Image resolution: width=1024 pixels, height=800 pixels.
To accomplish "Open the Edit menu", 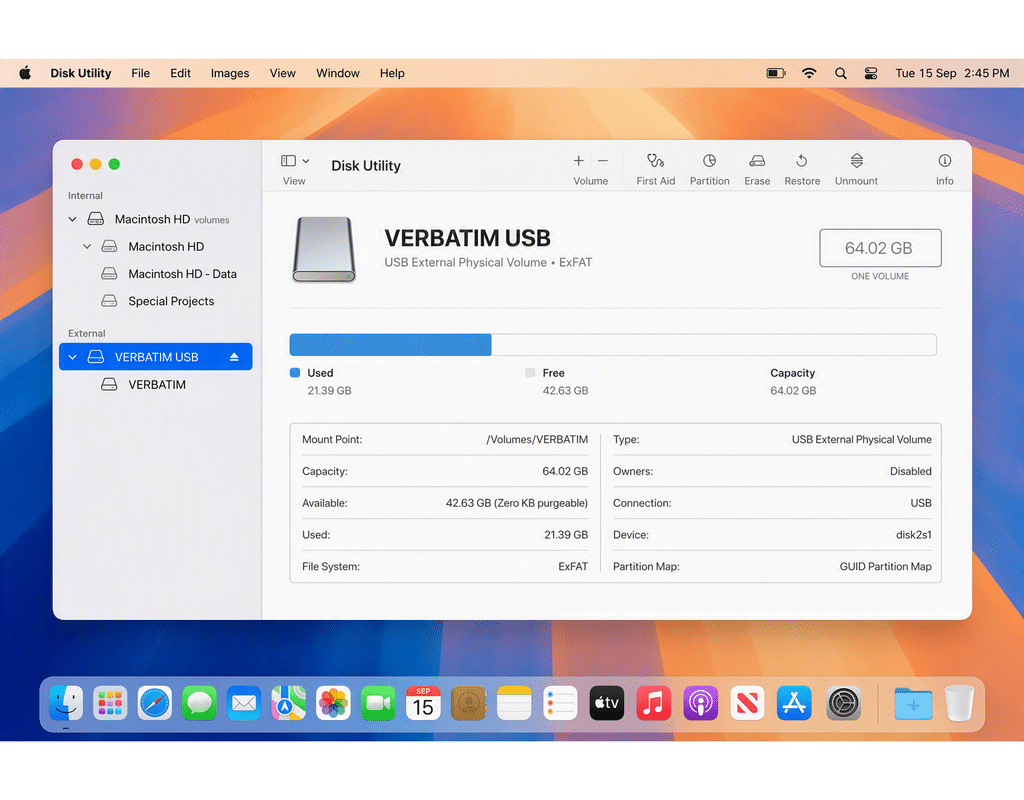I will point(180,73).
